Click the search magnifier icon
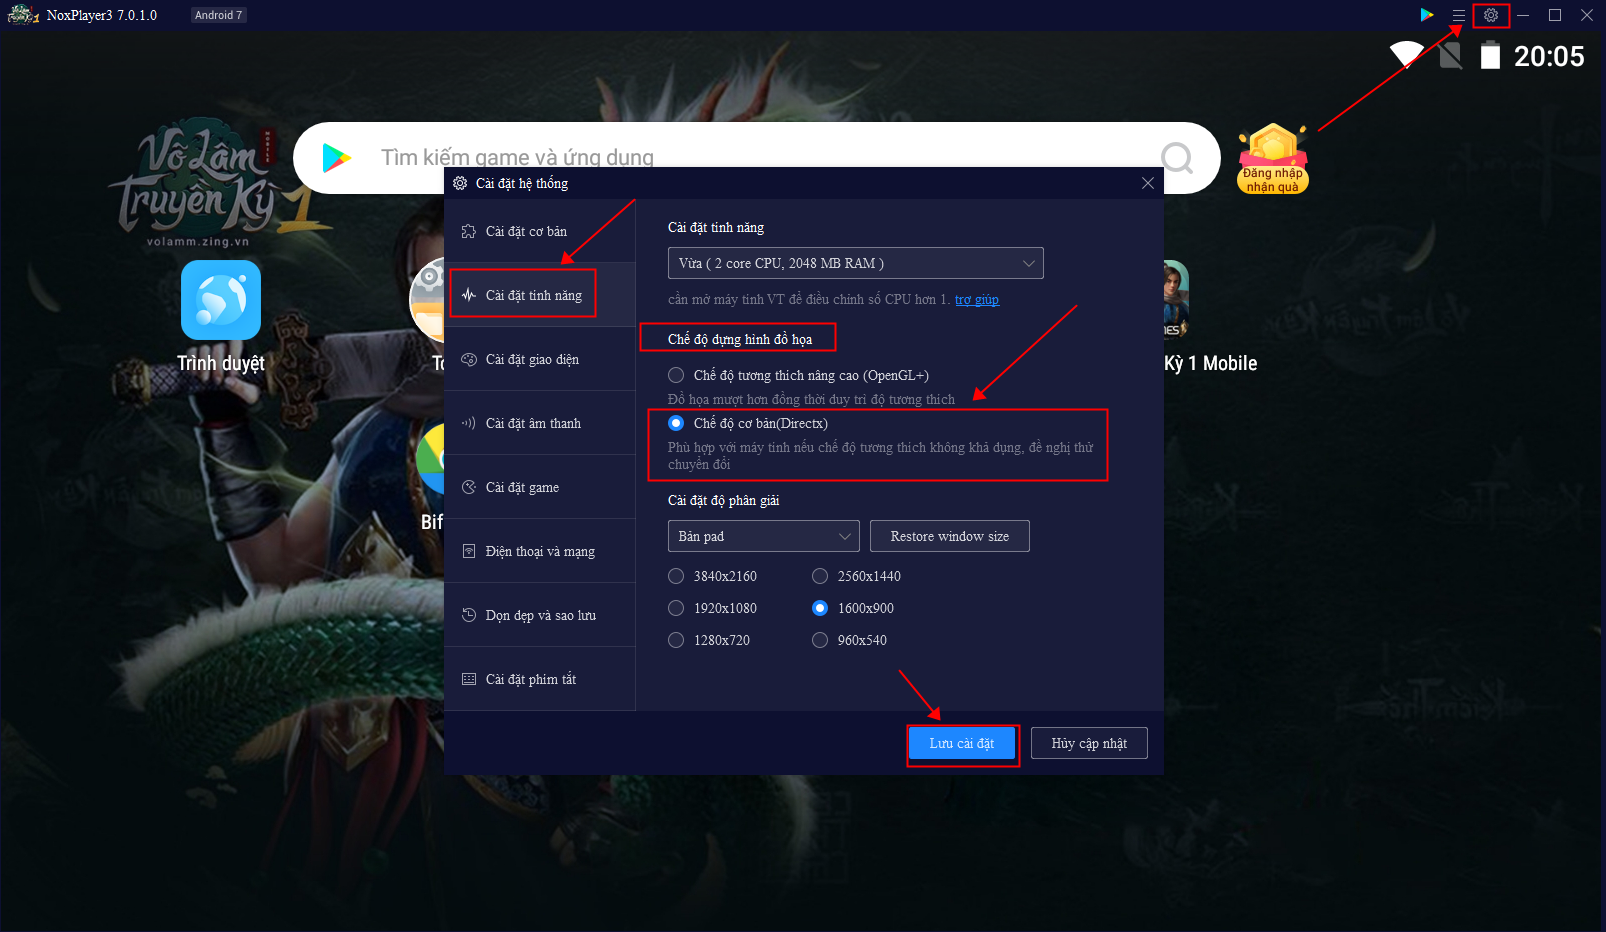The width and height of the screenshot is (1606, 932). coord(1177,157)
